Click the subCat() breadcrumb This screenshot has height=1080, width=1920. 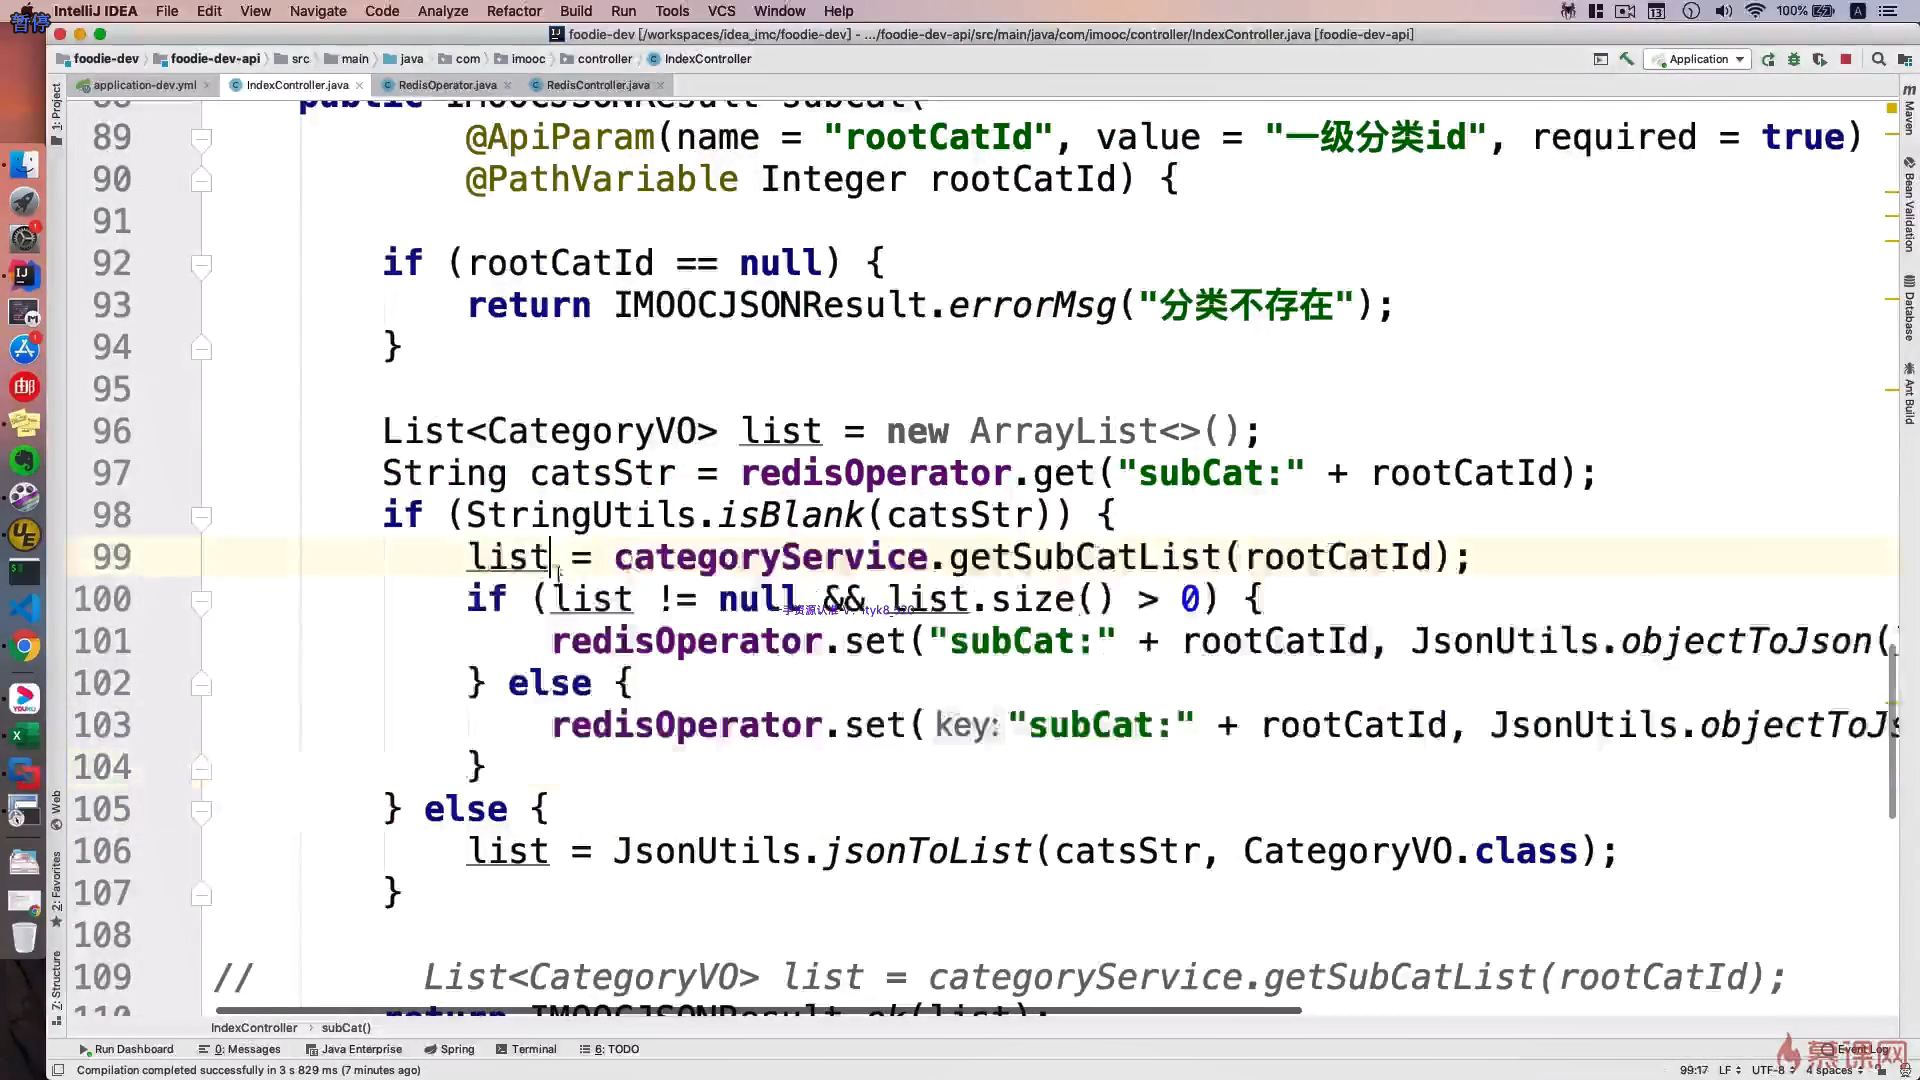[x=346, y=1028]
